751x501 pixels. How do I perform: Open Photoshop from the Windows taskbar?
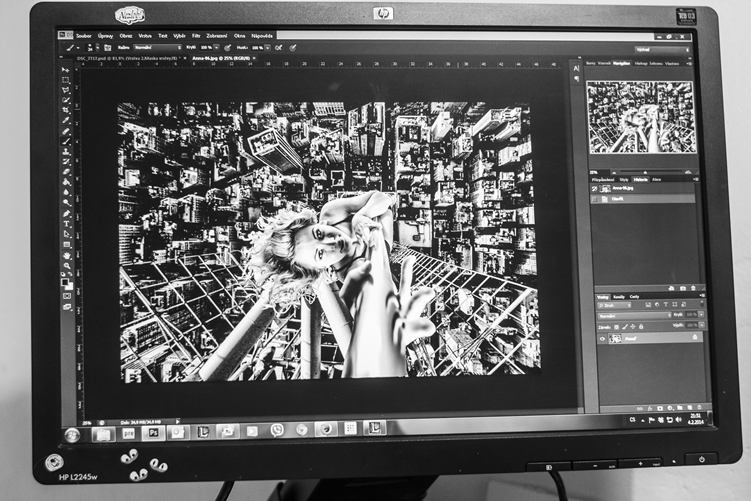tap(153, 432)
